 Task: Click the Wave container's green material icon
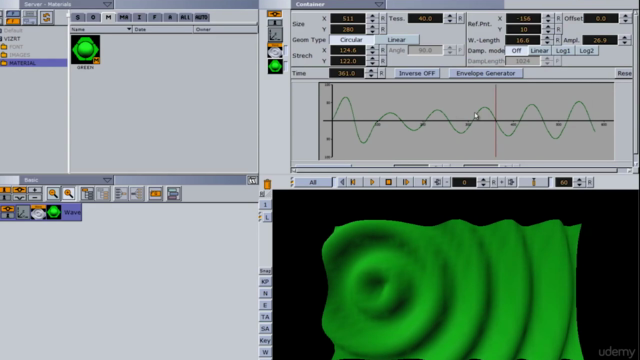pyautogui.click(x=54, y=212)
